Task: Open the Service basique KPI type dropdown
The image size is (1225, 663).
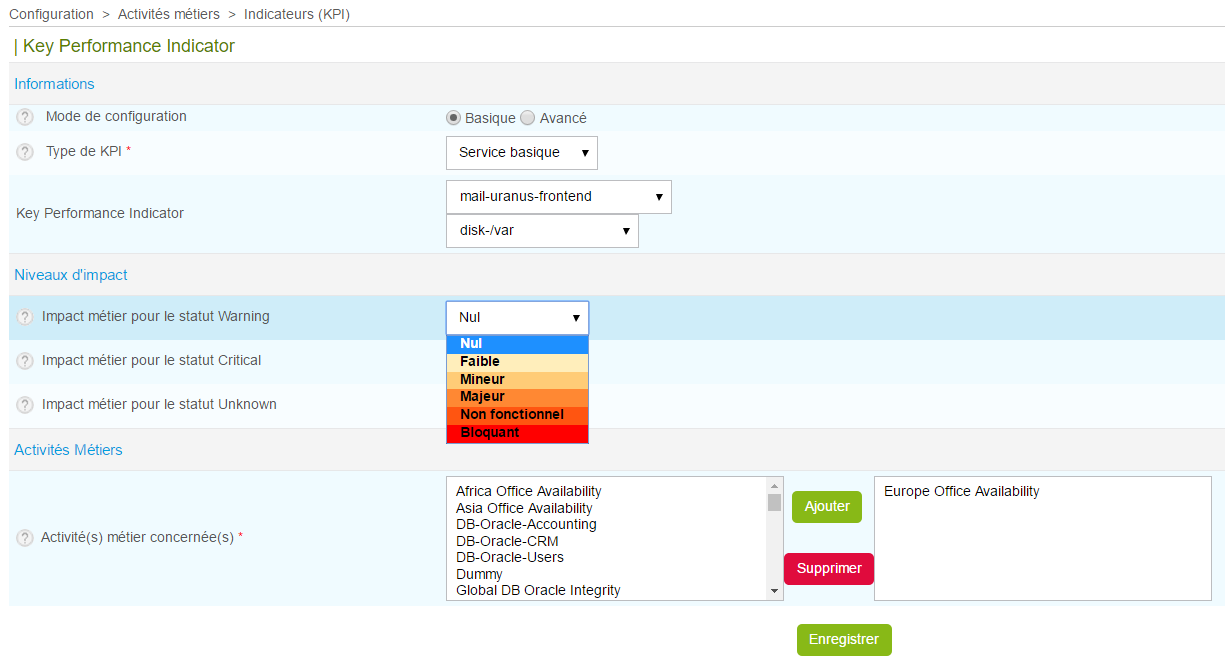Action: coord(521,153)
